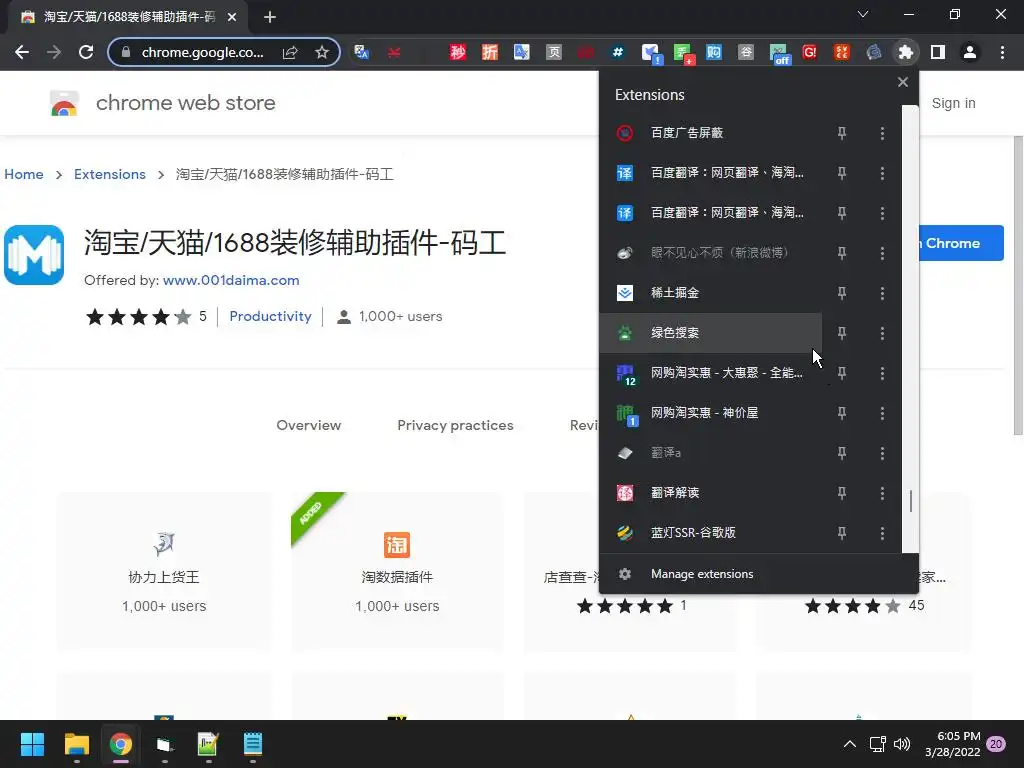Screen dimensions: 1024x768
Task: Toggle pin for 眼不见心不烦 extension
Action: (x=842, y=253)
